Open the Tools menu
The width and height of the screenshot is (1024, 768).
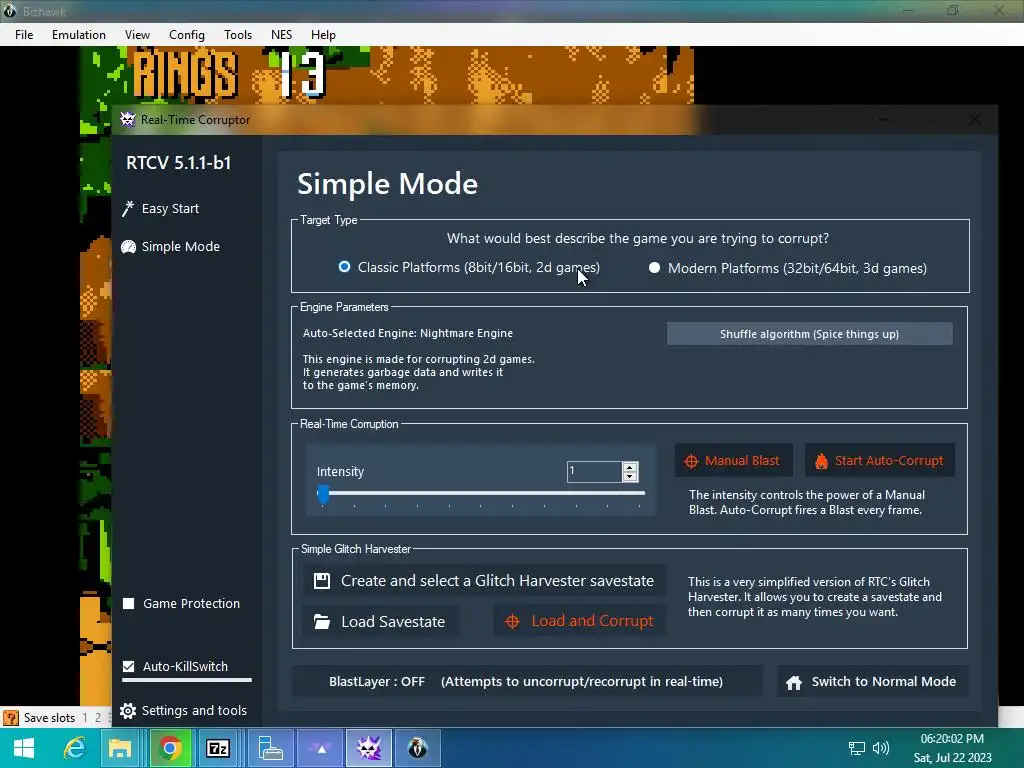pyautogui.click(x=238, y=35)
